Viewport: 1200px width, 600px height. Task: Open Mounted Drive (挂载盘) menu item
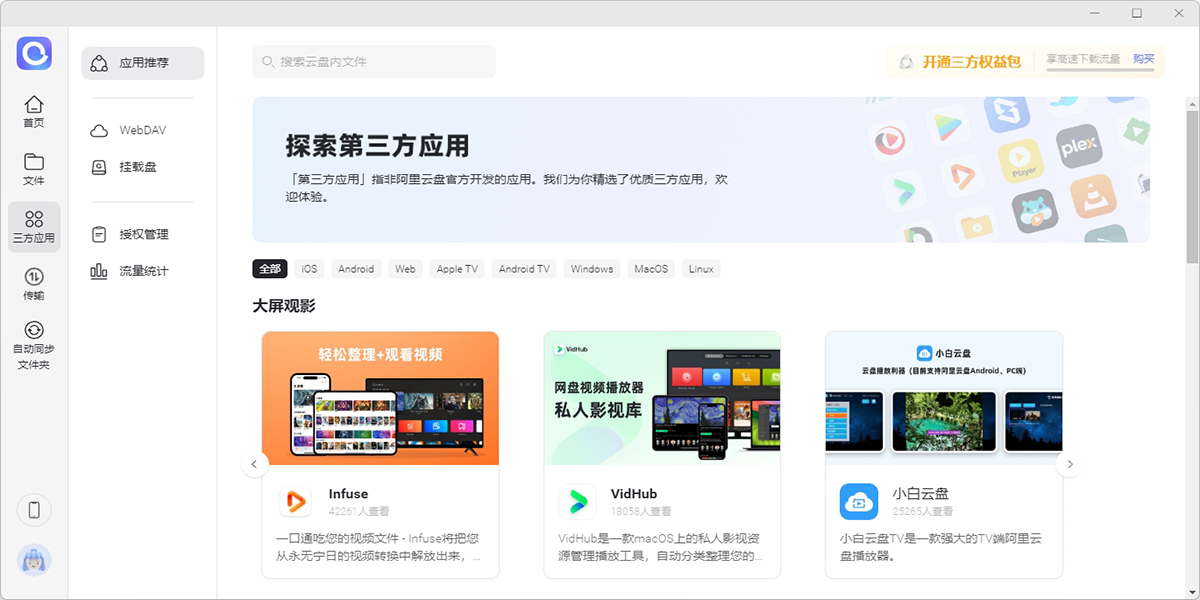click(143, 167)
